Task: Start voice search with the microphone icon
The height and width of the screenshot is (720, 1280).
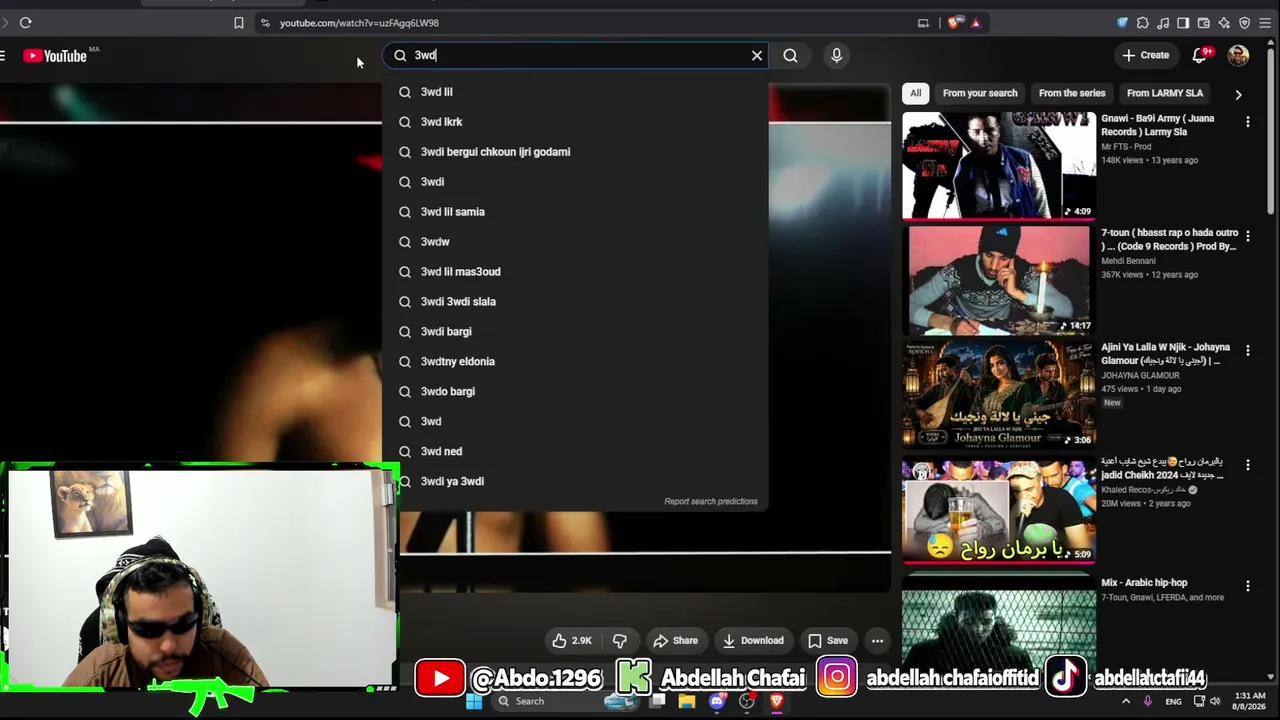Action: coord(837,56)
